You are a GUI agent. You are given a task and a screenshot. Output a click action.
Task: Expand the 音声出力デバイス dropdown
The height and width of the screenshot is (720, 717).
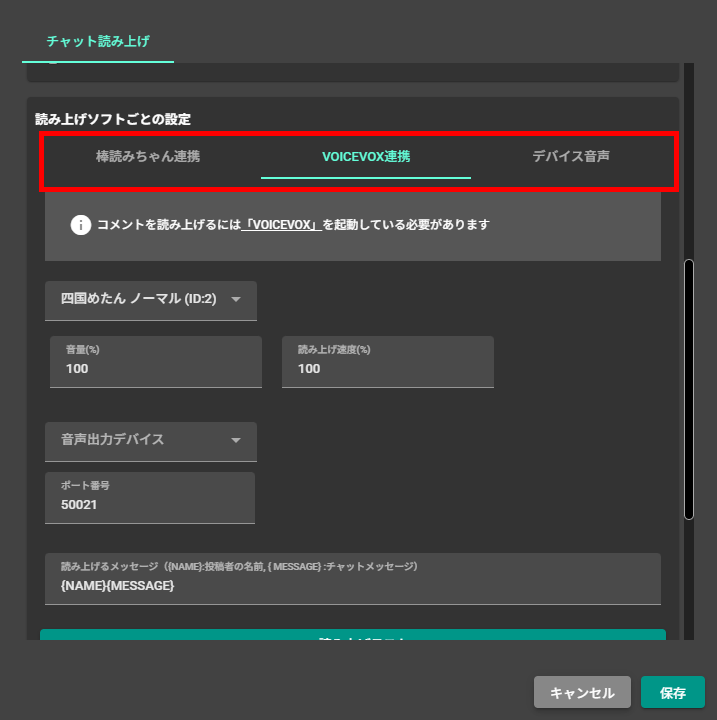coord(151,442)
